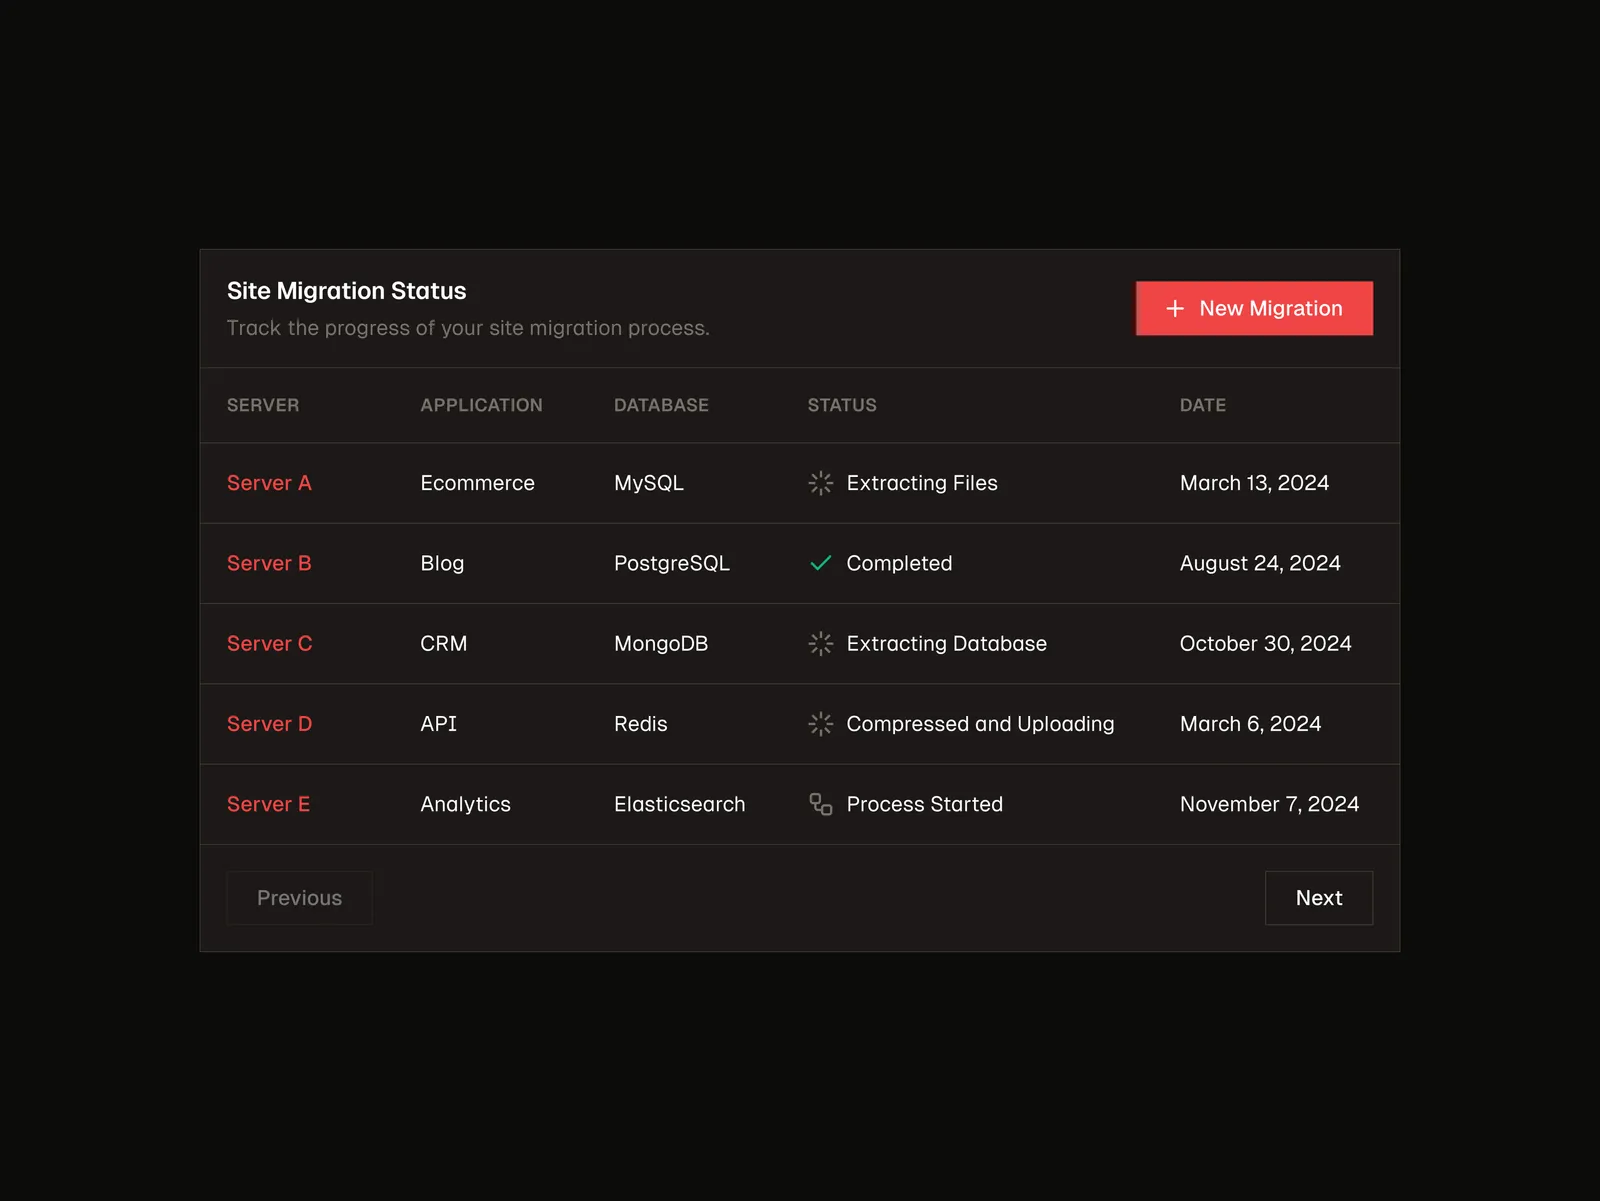
Task: Click the SERVER column header
Action: pos(263,405)
